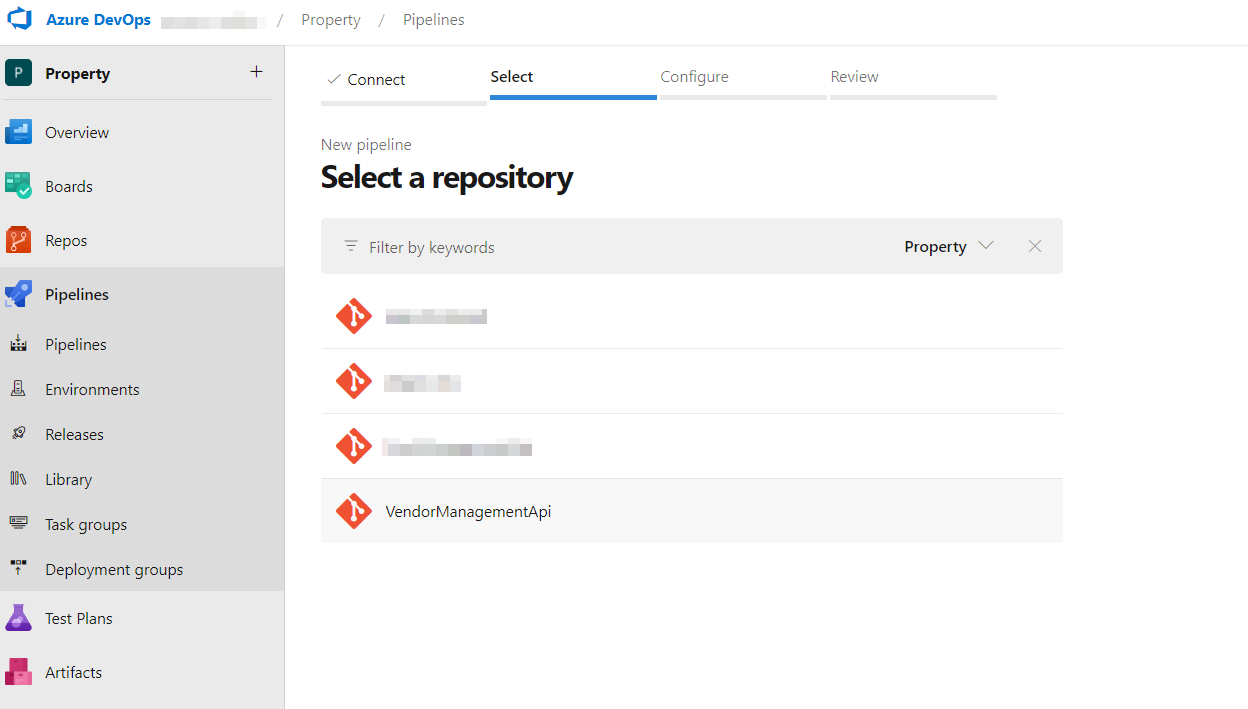Open Overview in the sidebar

142,132
